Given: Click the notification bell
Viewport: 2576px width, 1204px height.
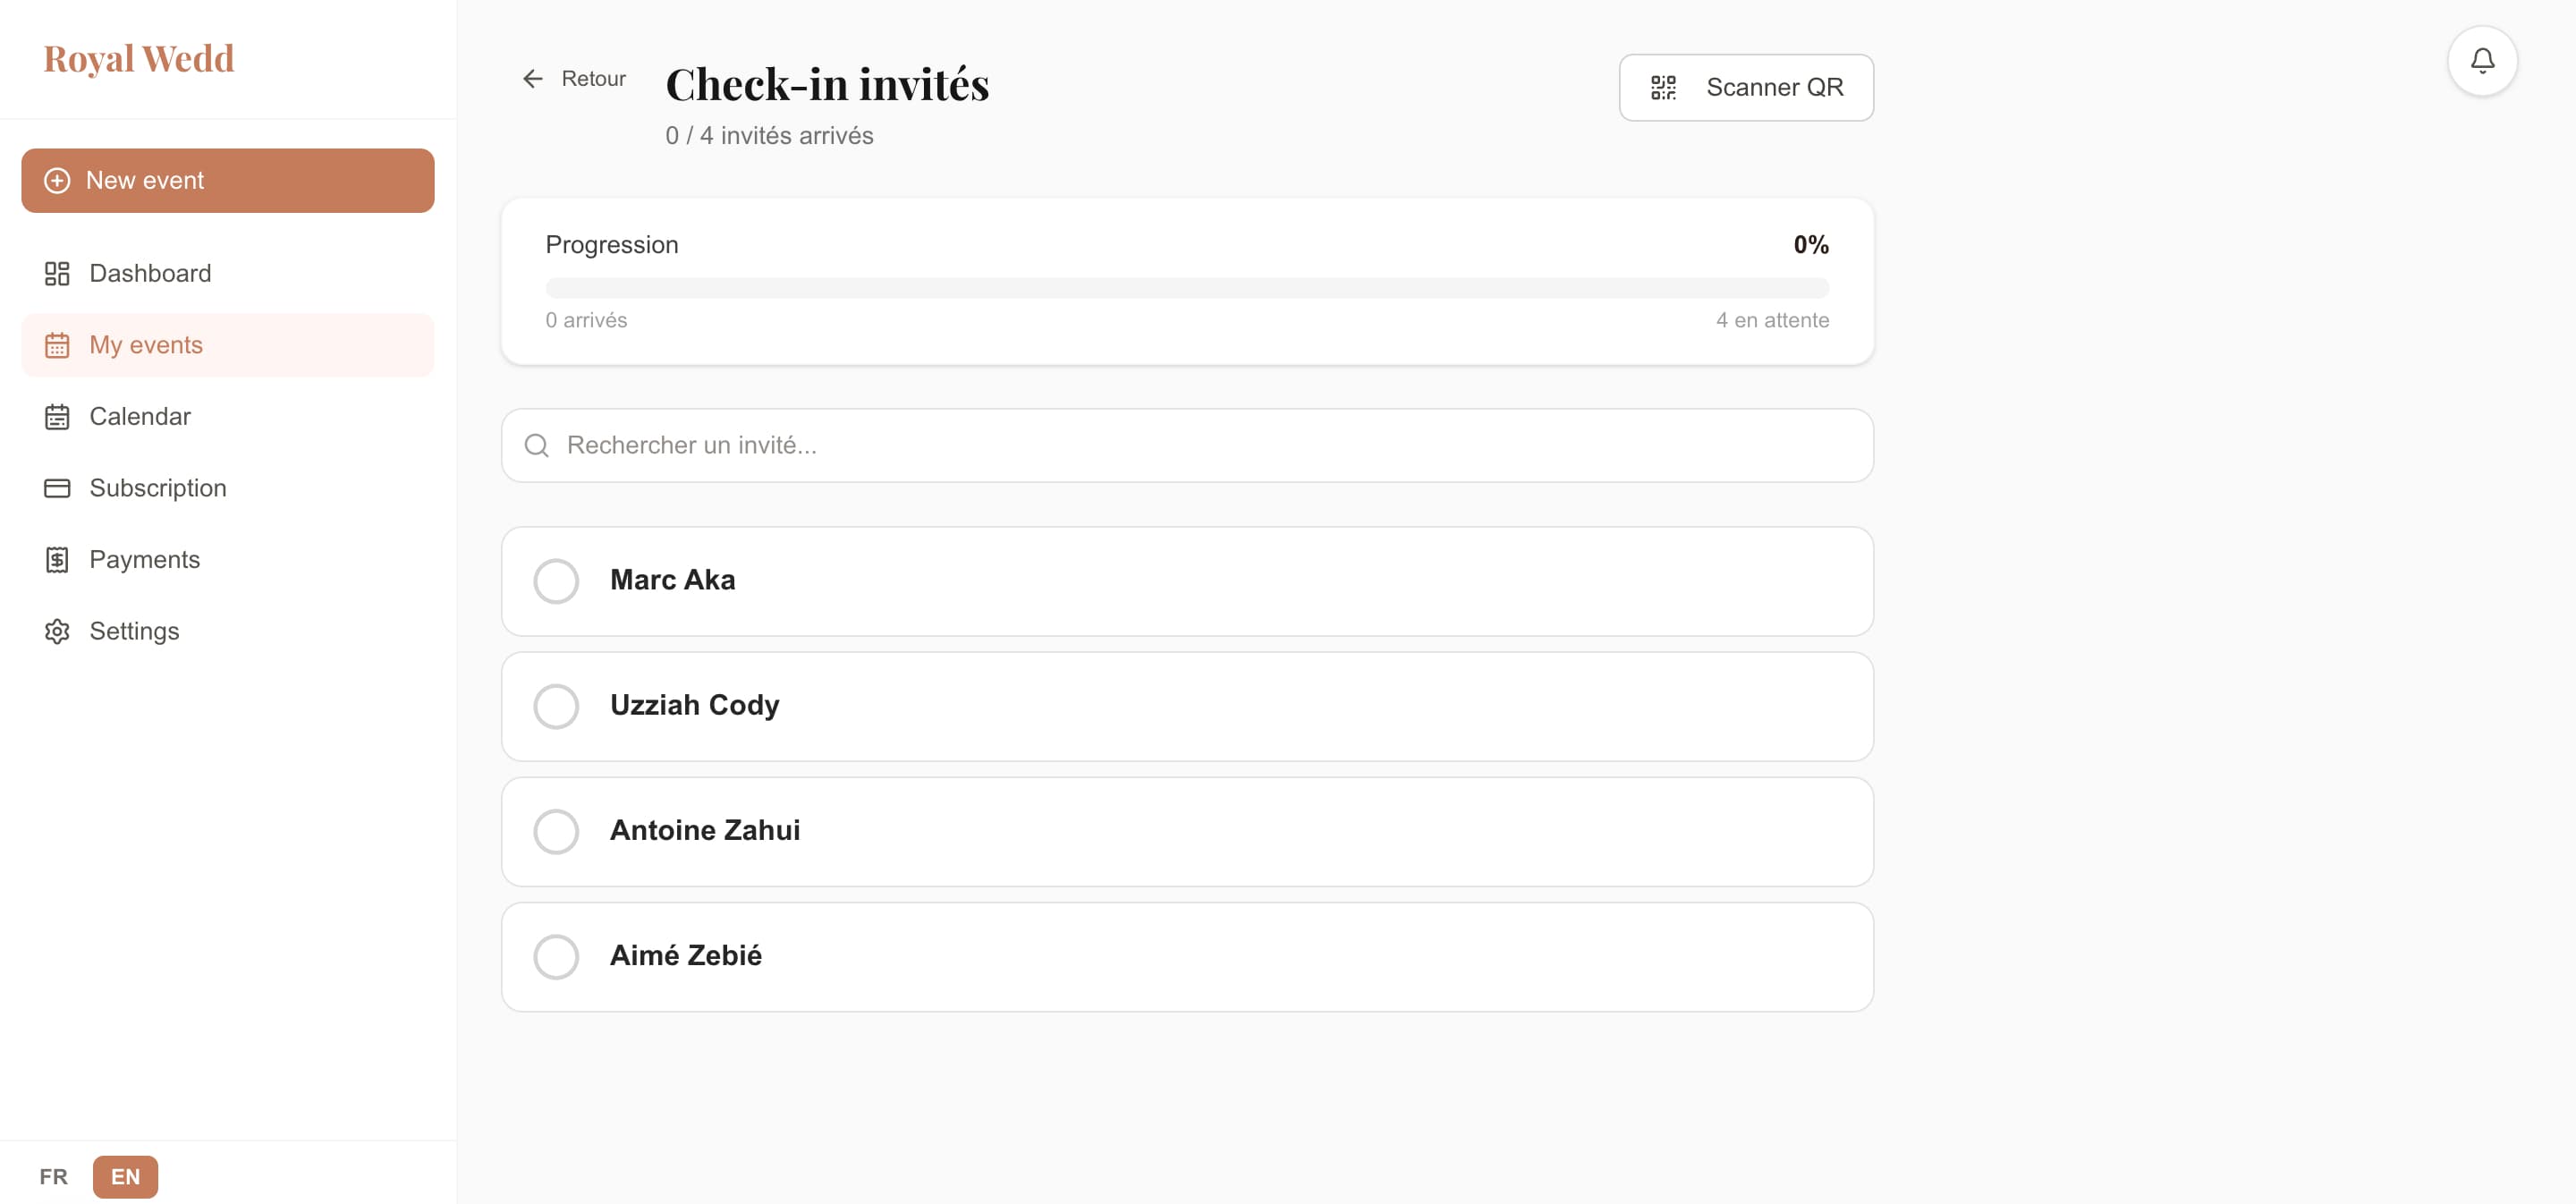Looking at the screenshot, I should 2484,60.
